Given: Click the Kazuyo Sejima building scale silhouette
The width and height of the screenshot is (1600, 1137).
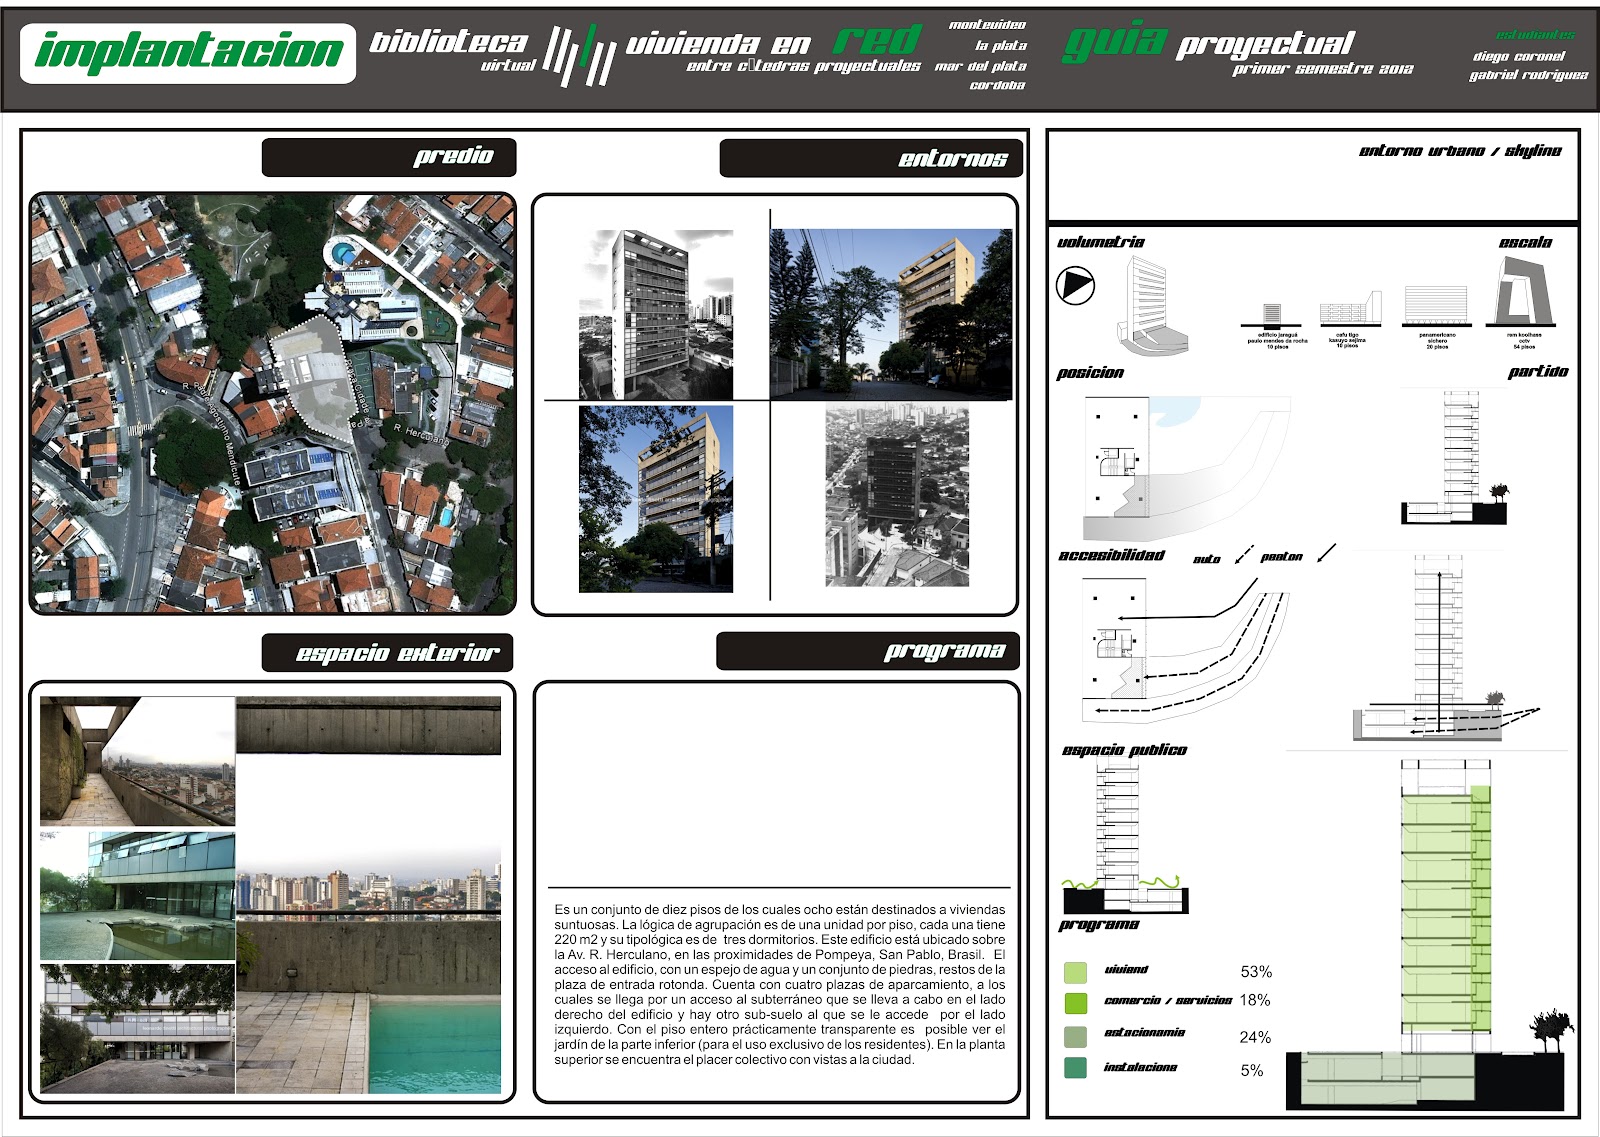Looking at the screenshot, I should [1350, 309].
